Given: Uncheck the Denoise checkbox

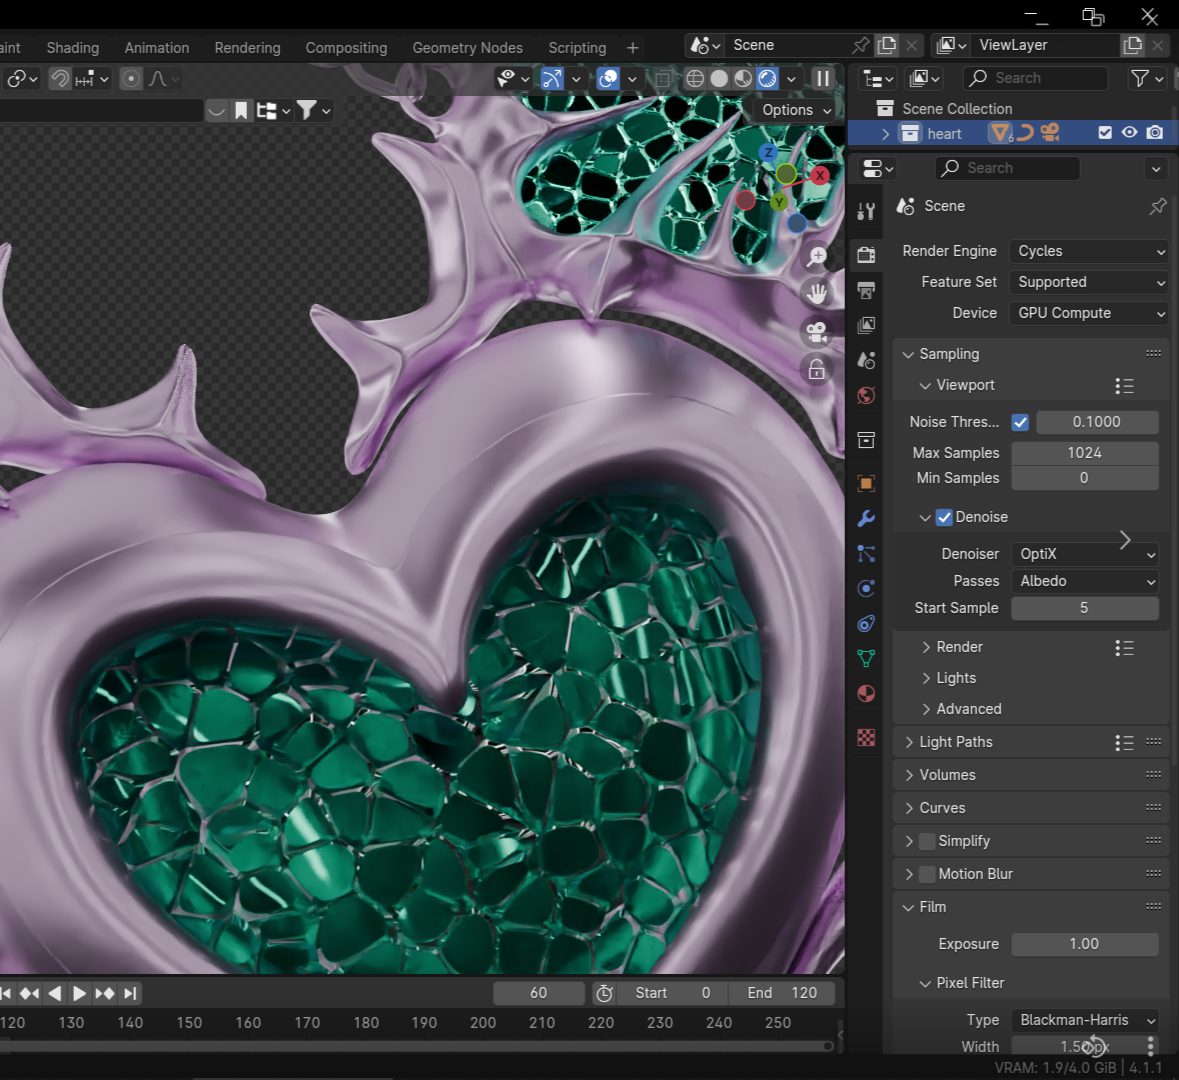Looking at the screenshot, I should [944, 517].
